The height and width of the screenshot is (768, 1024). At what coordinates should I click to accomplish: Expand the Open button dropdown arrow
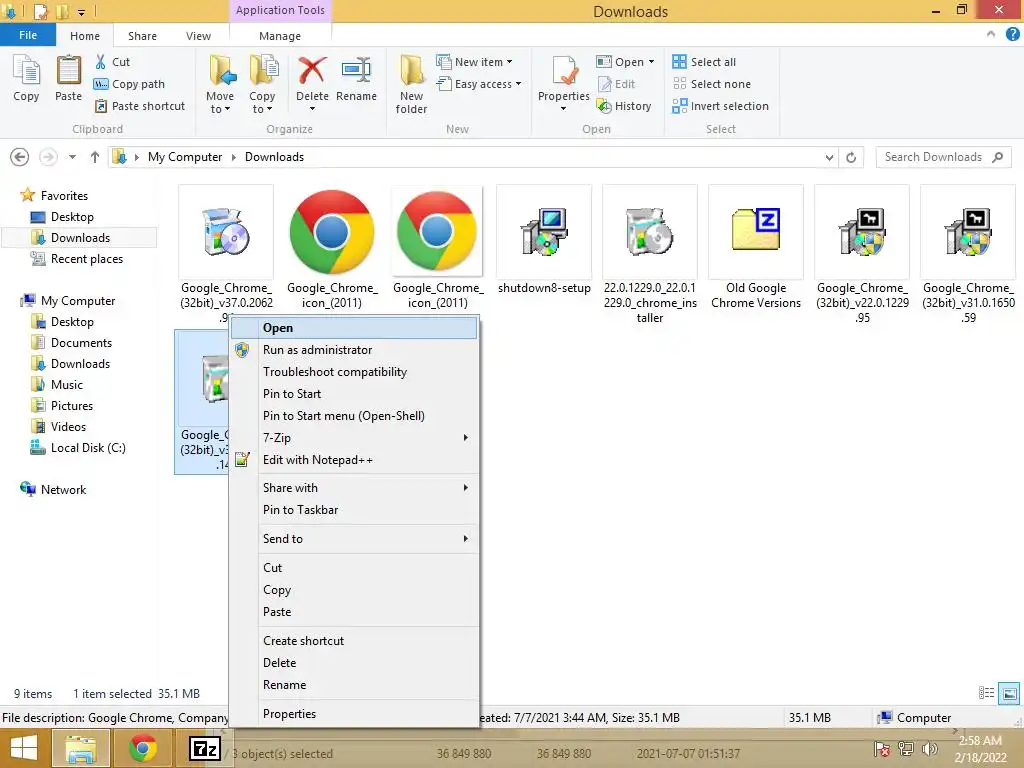(x=651, y=62)
